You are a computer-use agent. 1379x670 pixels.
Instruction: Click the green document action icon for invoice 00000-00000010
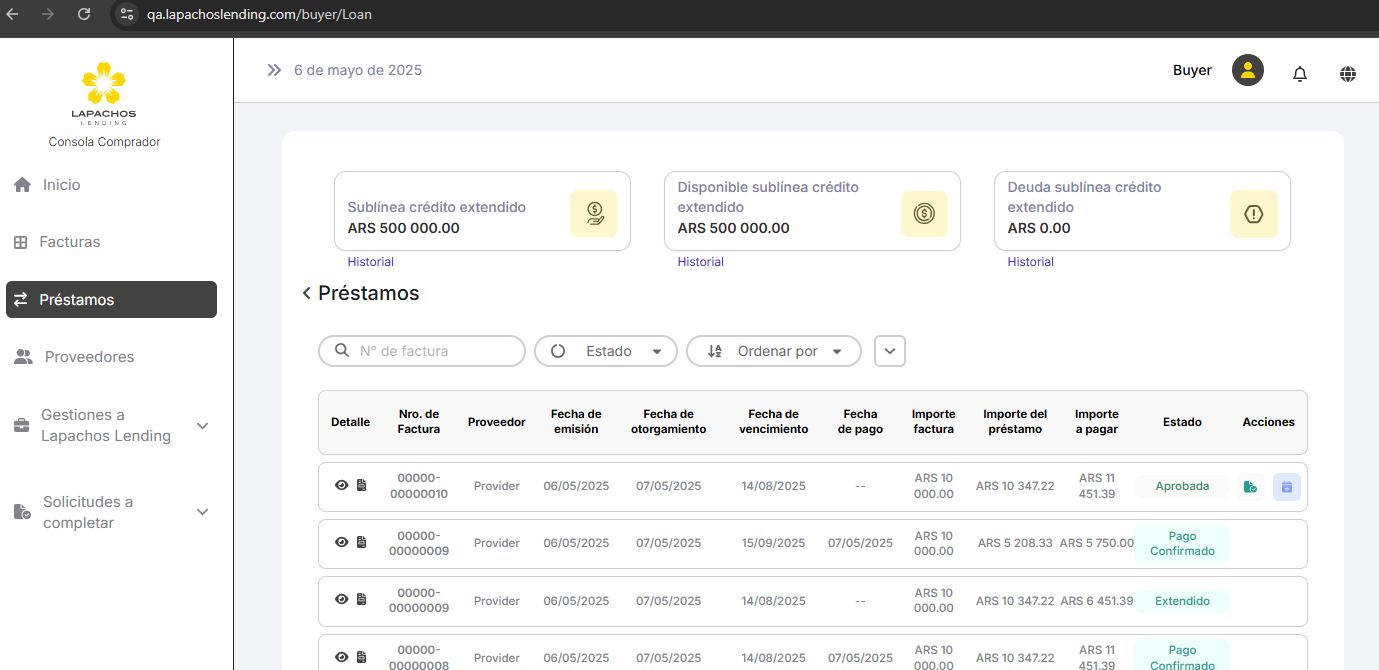click(1250, 487)
